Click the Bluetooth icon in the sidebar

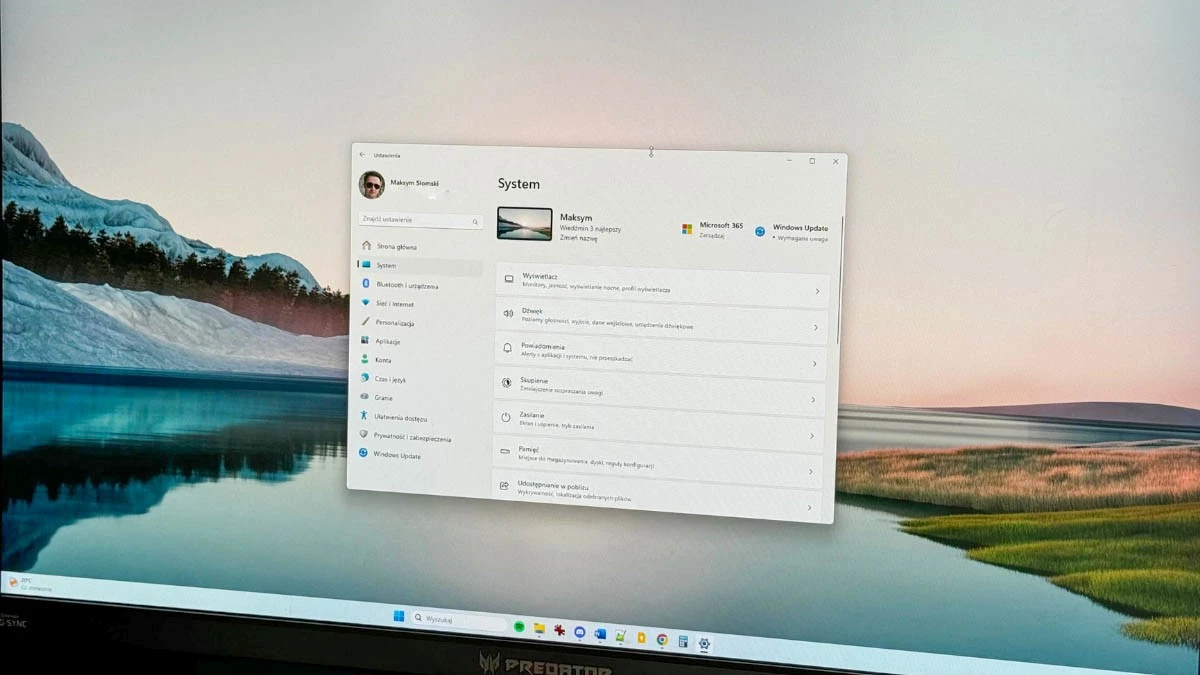pyautogui.click(x=366, y=284)
